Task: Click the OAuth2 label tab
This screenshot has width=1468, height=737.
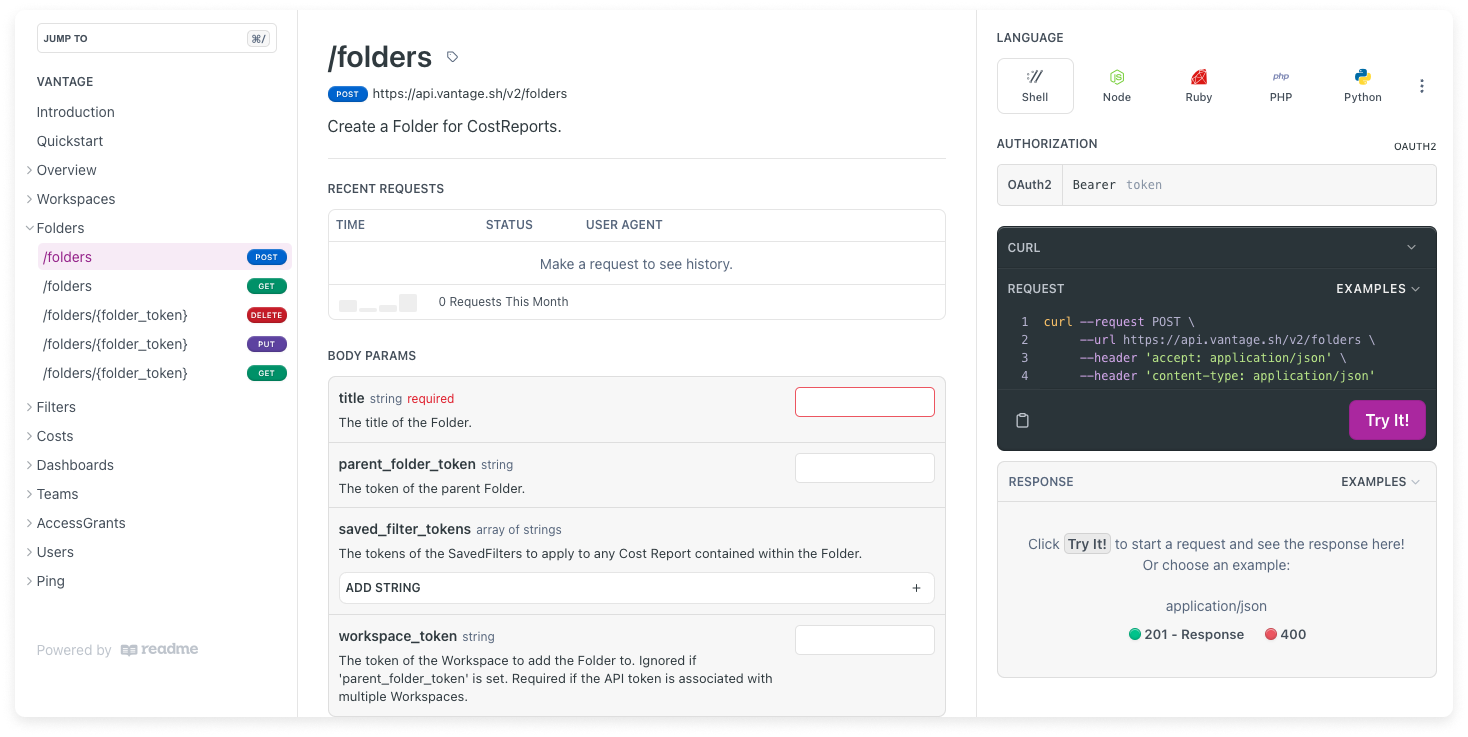Action: (x=1030, y=185)
